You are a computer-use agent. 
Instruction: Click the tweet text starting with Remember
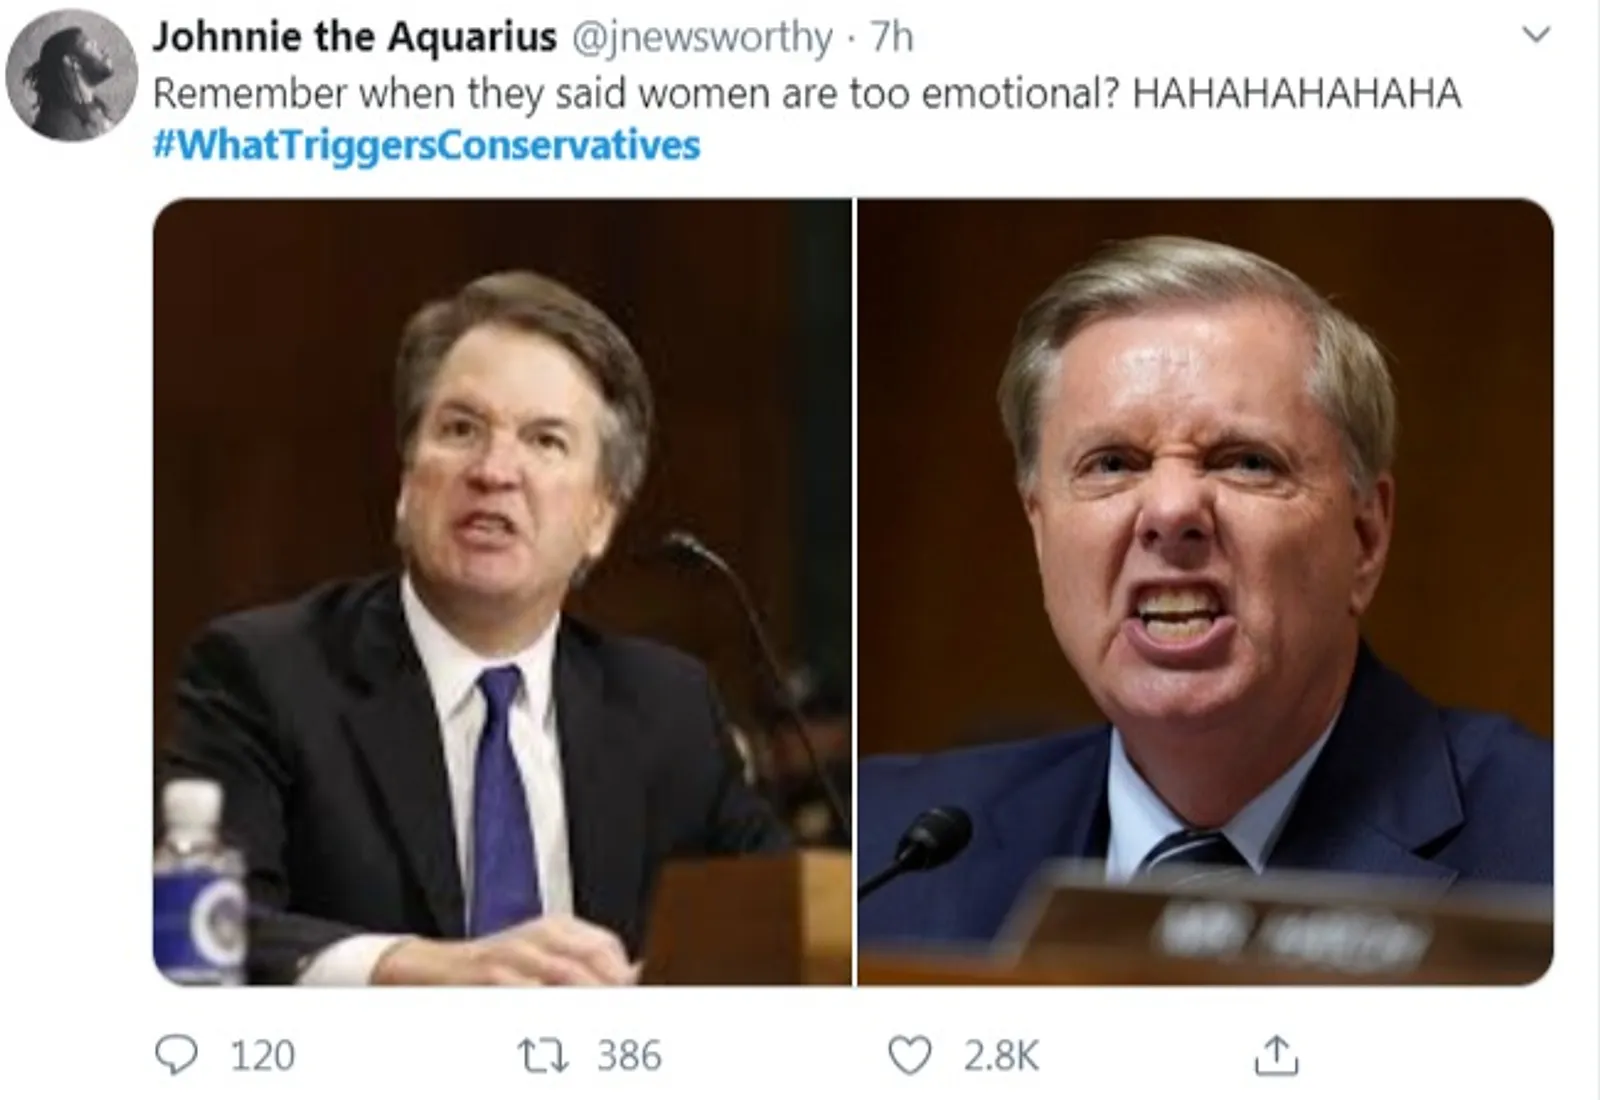click(806, 93)
